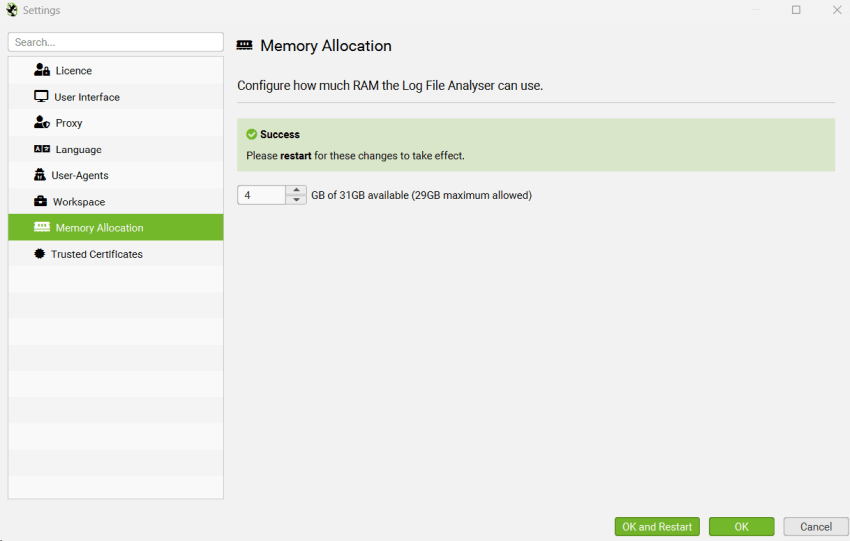
Task: Click the Language AB icon
Action: 42,149
